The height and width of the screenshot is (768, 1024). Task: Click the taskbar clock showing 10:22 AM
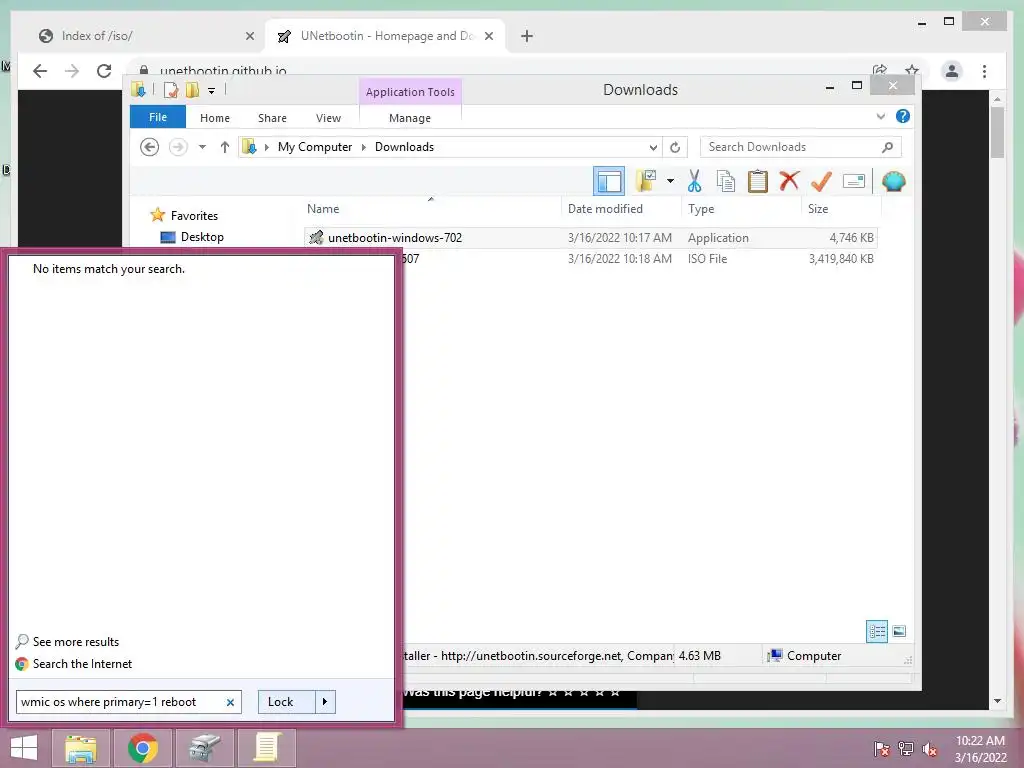[x=980, y=748]
